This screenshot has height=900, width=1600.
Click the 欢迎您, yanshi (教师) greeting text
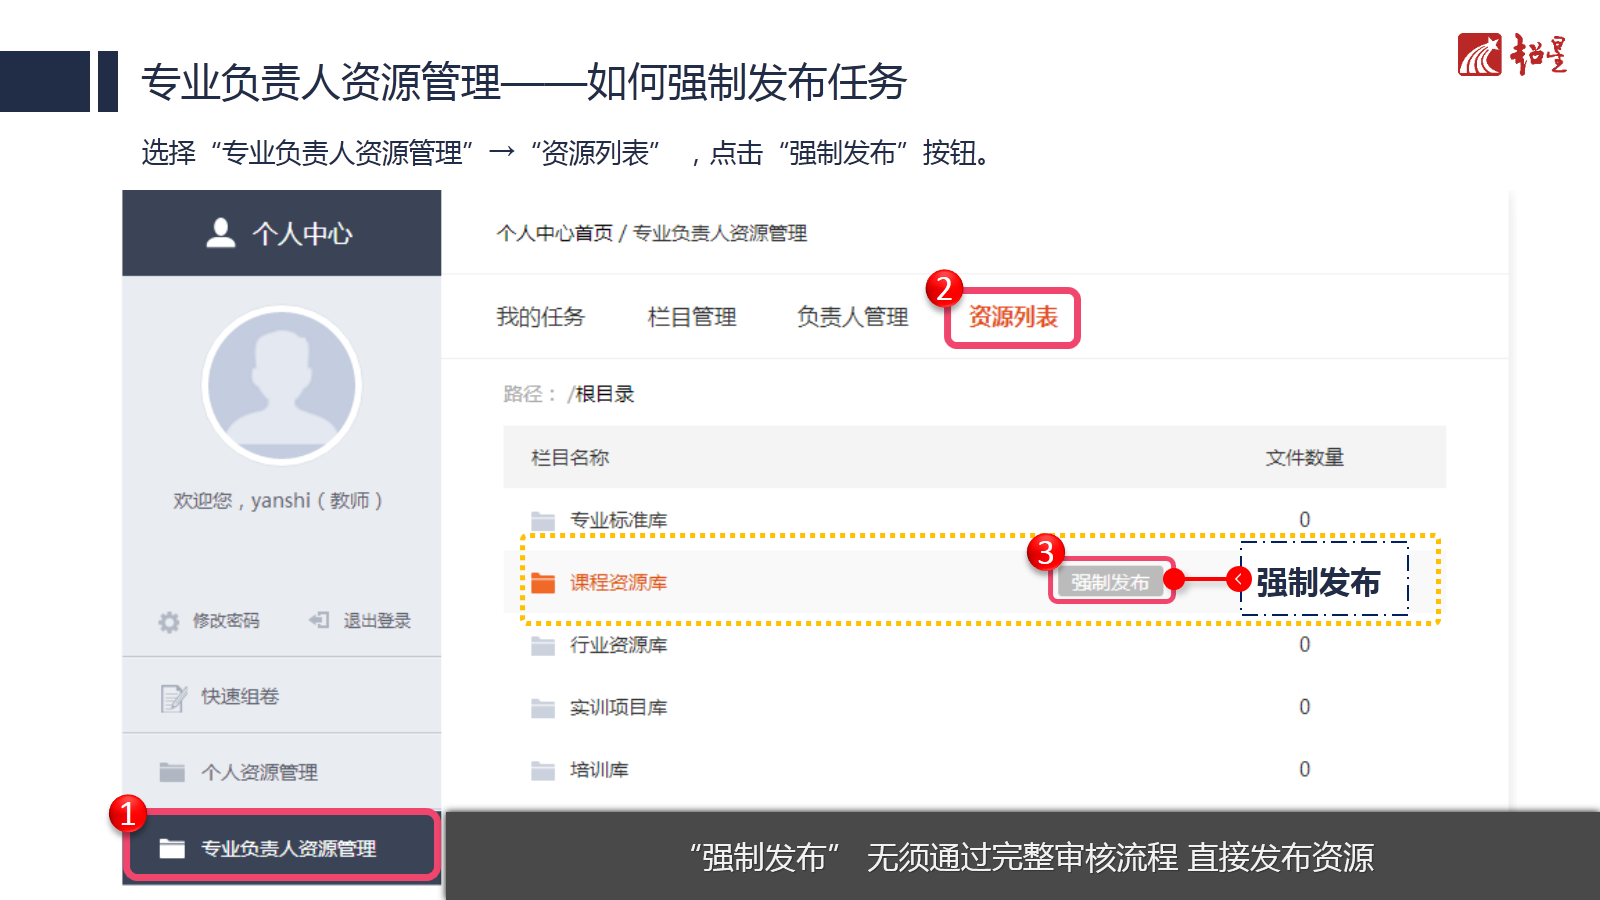coord(278,500)
